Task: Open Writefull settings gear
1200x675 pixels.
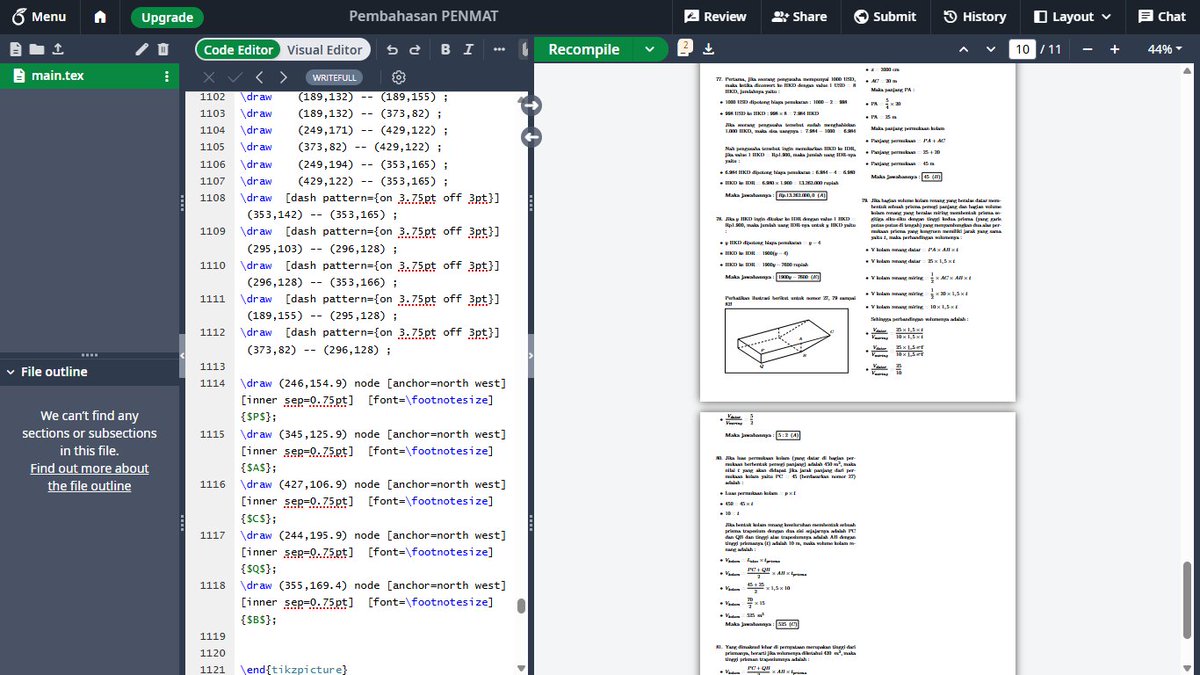Action: click(399, 77)
